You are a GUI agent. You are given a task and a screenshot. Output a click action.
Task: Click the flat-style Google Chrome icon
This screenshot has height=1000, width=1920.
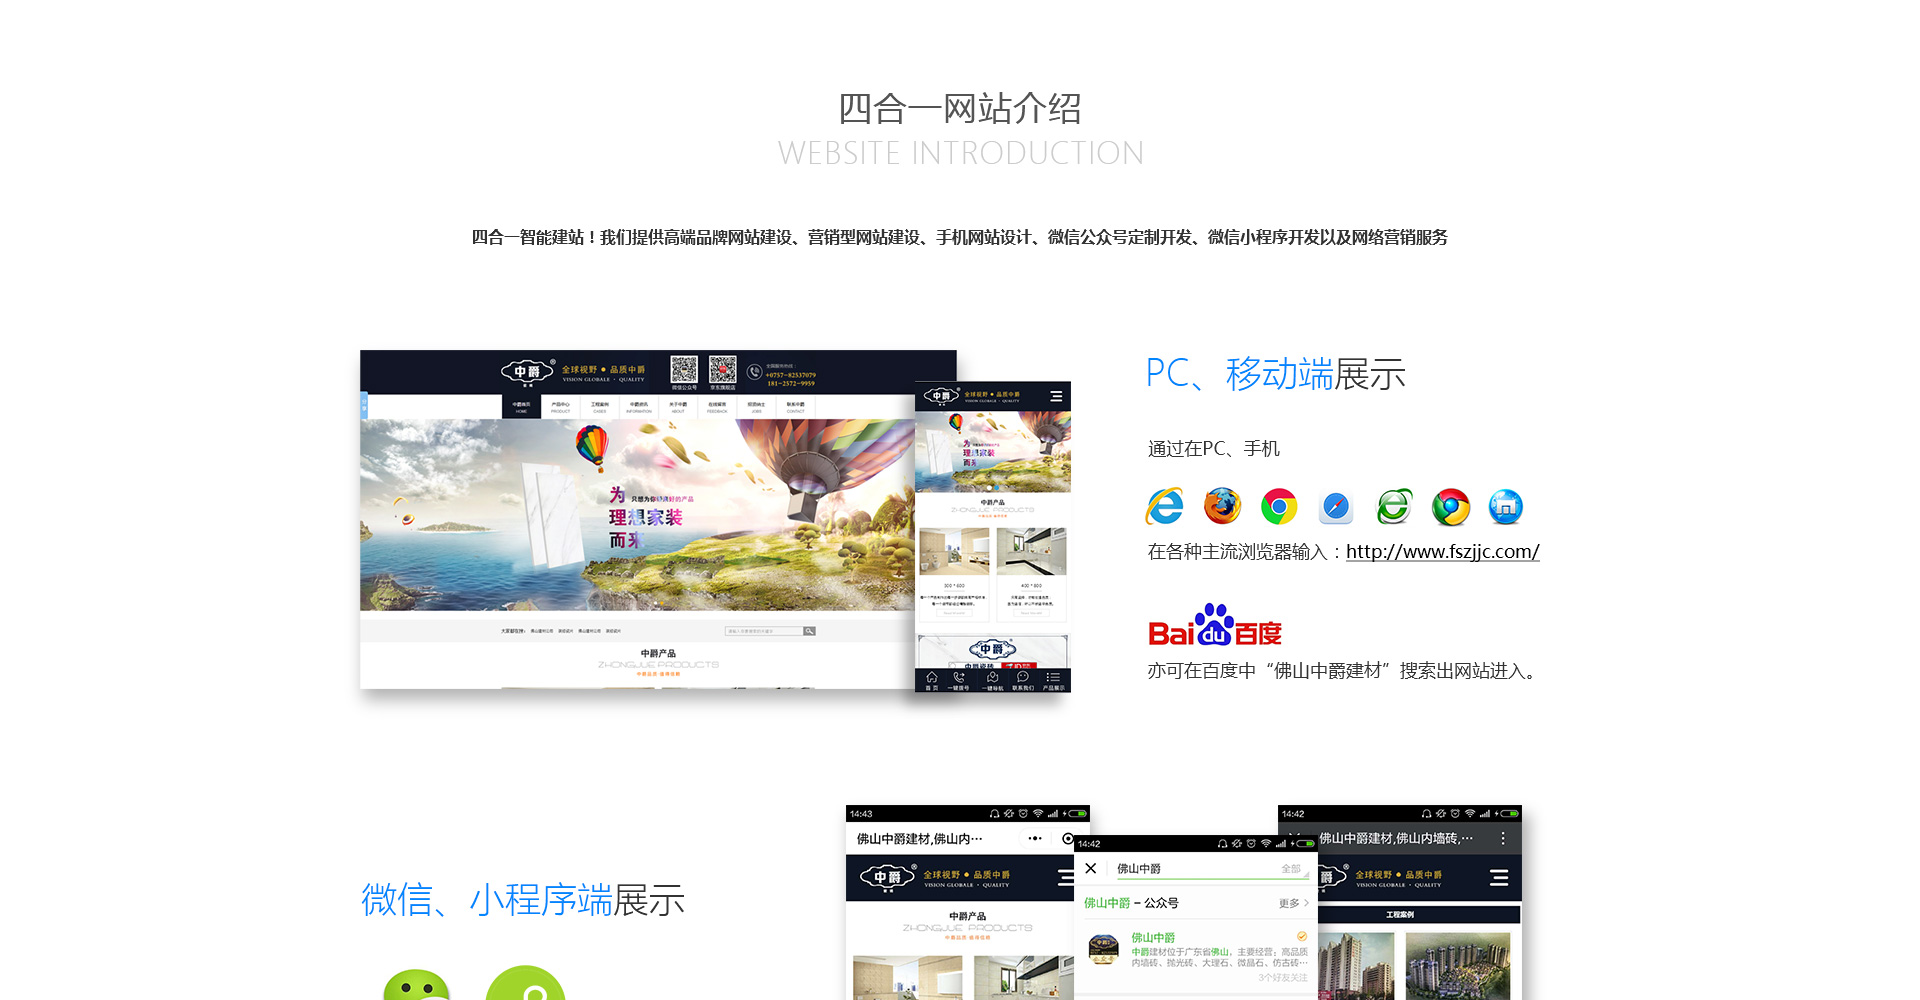pyautogui.click(x=1279, y=507)
